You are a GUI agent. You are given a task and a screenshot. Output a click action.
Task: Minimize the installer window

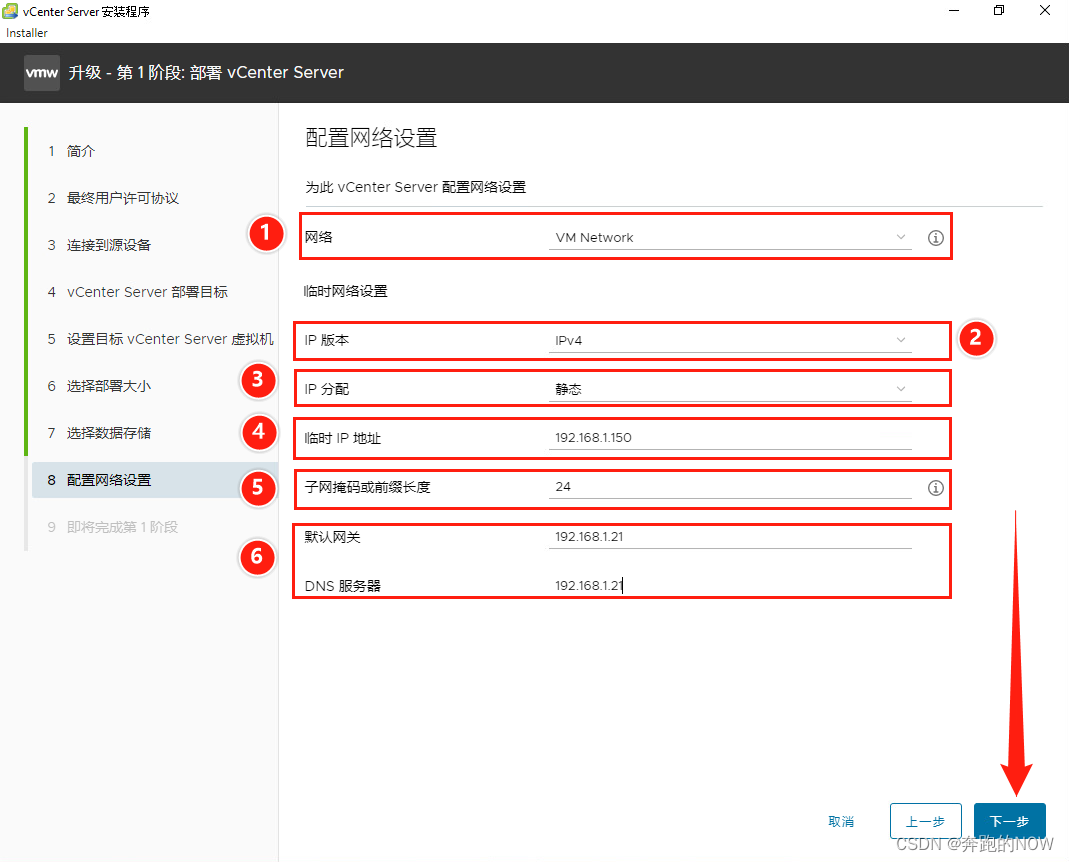tap(954, 10)
